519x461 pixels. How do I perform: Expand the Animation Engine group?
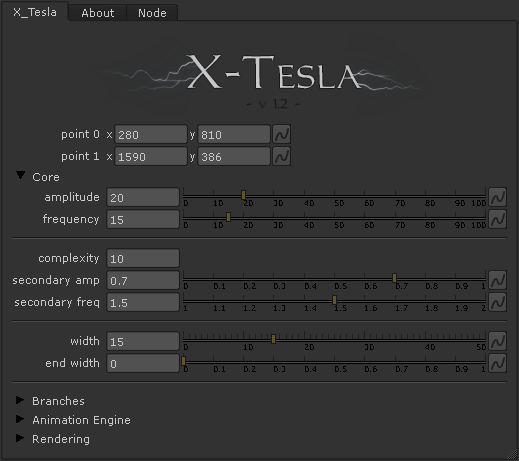coord(20,419)
